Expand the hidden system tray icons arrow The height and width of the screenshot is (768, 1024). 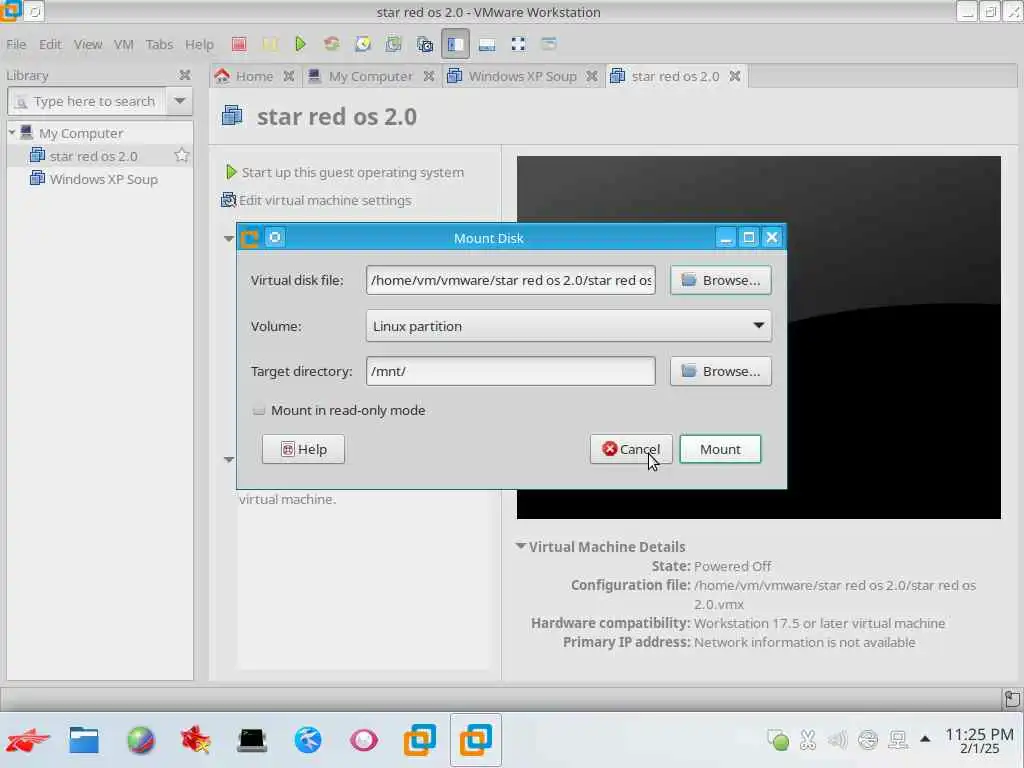[x=925, y=739]
